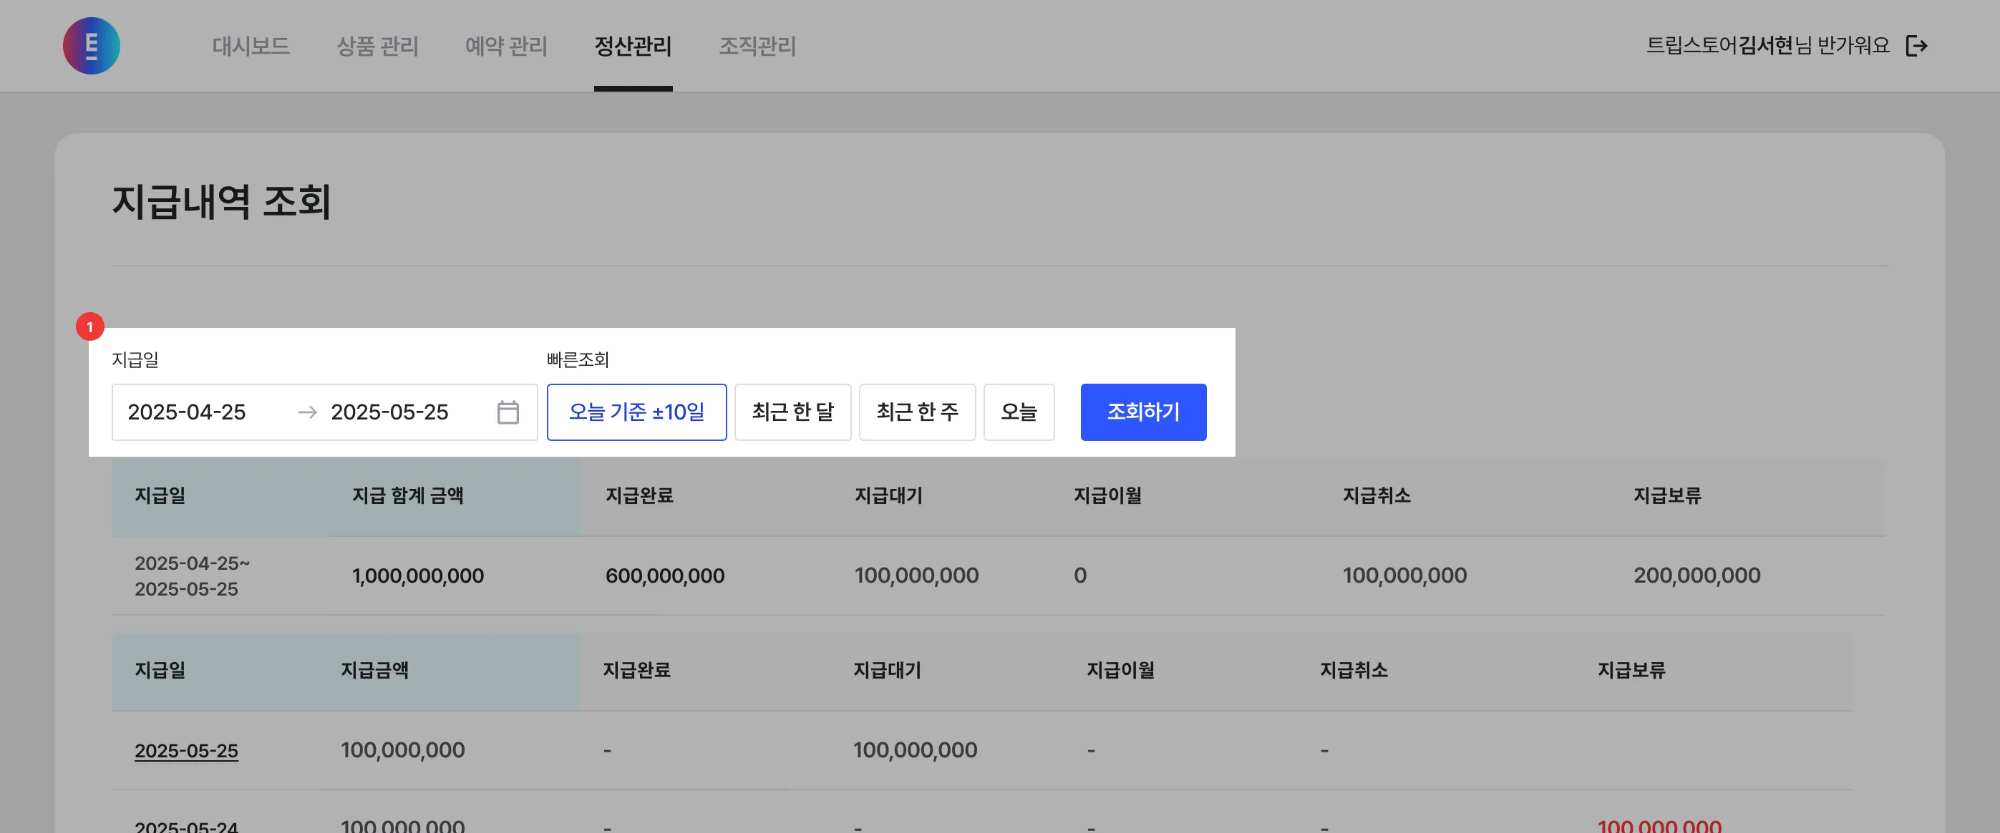Select 오늘 기준 ±10일 quick filter
This screenshot has height=833, width=2000.
point(637,412)
